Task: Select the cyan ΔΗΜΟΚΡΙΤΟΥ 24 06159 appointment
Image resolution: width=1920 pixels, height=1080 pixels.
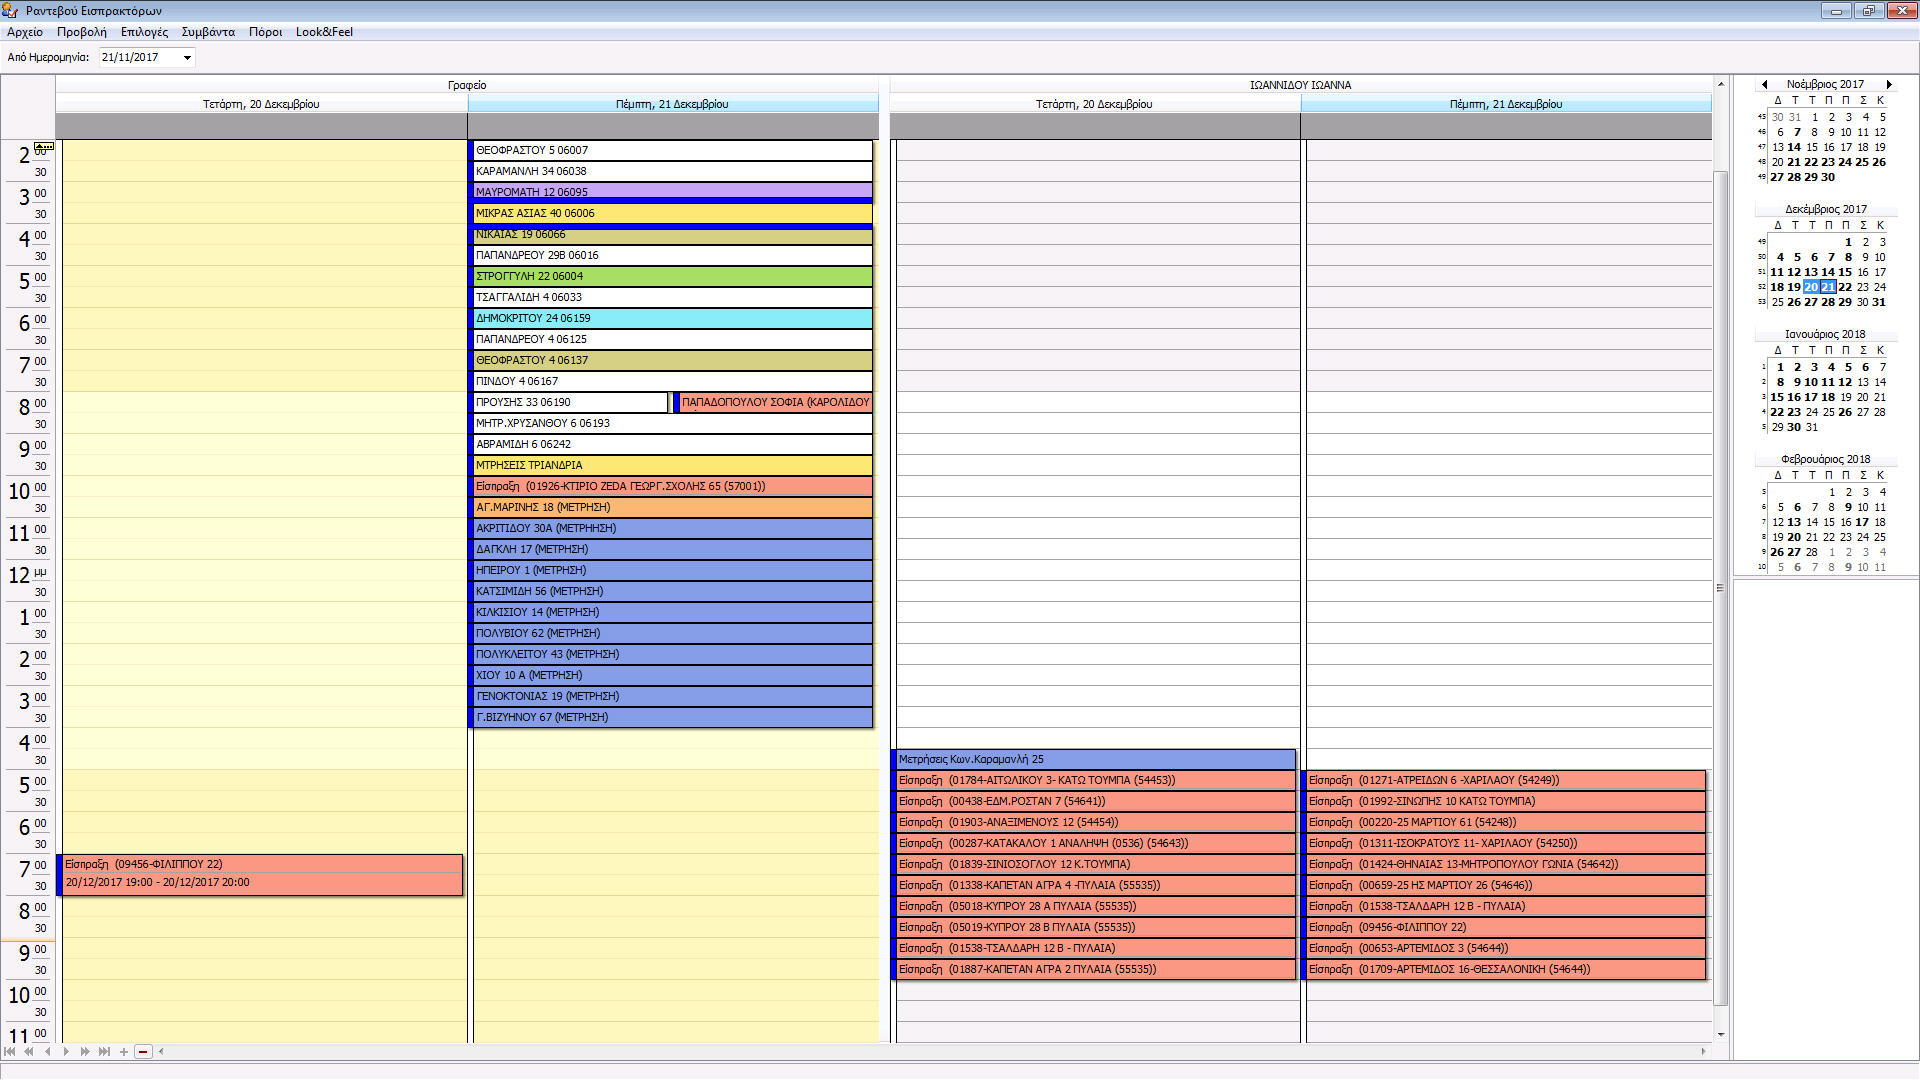Action: tap(672, 318)
